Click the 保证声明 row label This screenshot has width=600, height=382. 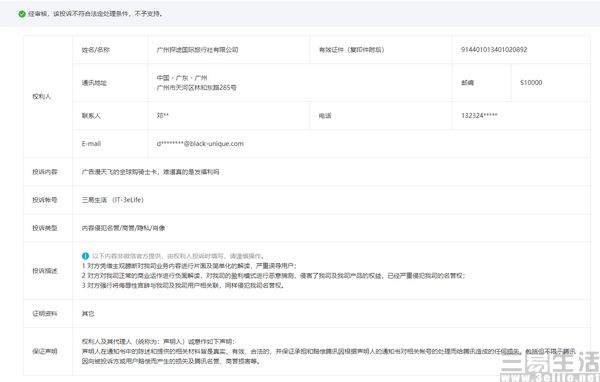(45, 351)
